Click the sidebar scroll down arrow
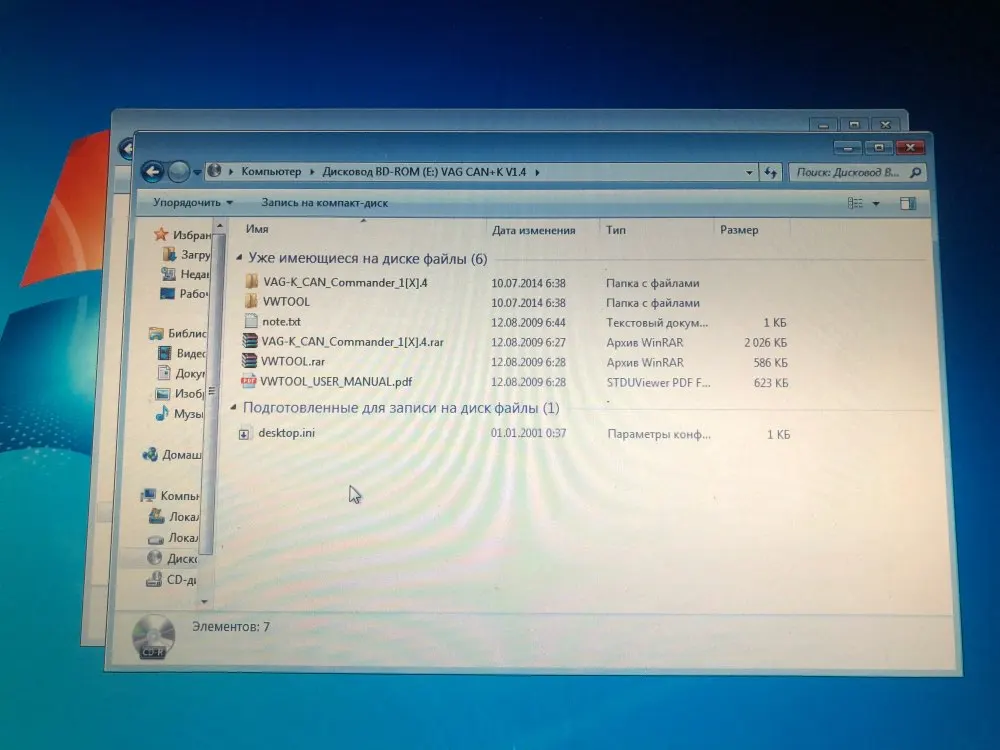Image resolution: width=1000 pixels, height=750 pixels. pyautogui.click(x=204, y=601)
